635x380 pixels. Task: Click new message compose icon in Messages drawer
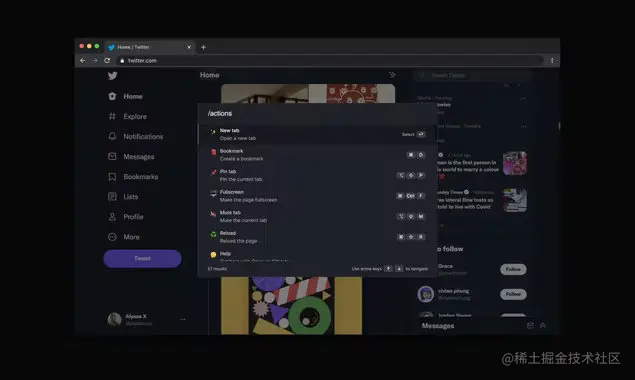point(530,325)
